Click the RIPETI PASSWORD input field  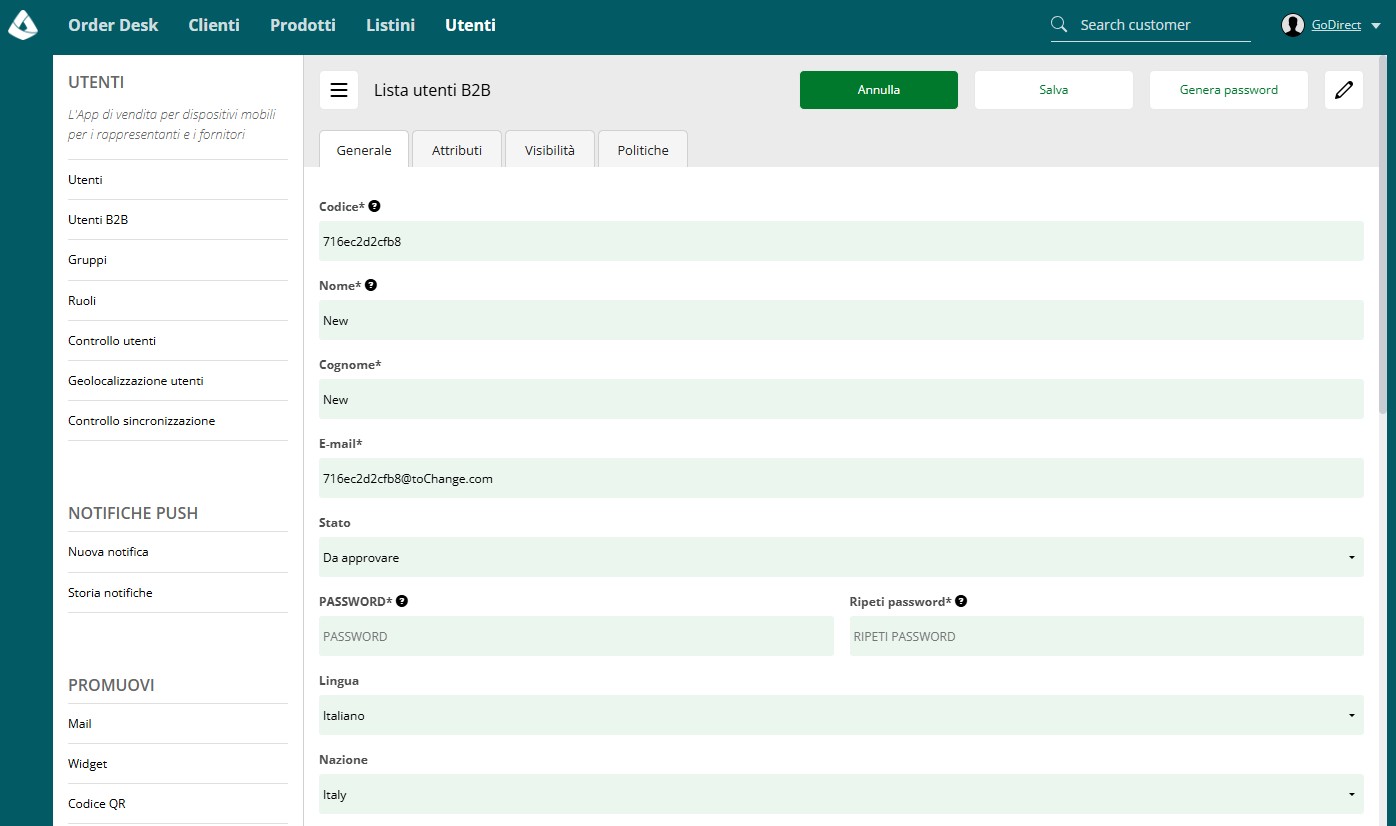pos(1107,636)
